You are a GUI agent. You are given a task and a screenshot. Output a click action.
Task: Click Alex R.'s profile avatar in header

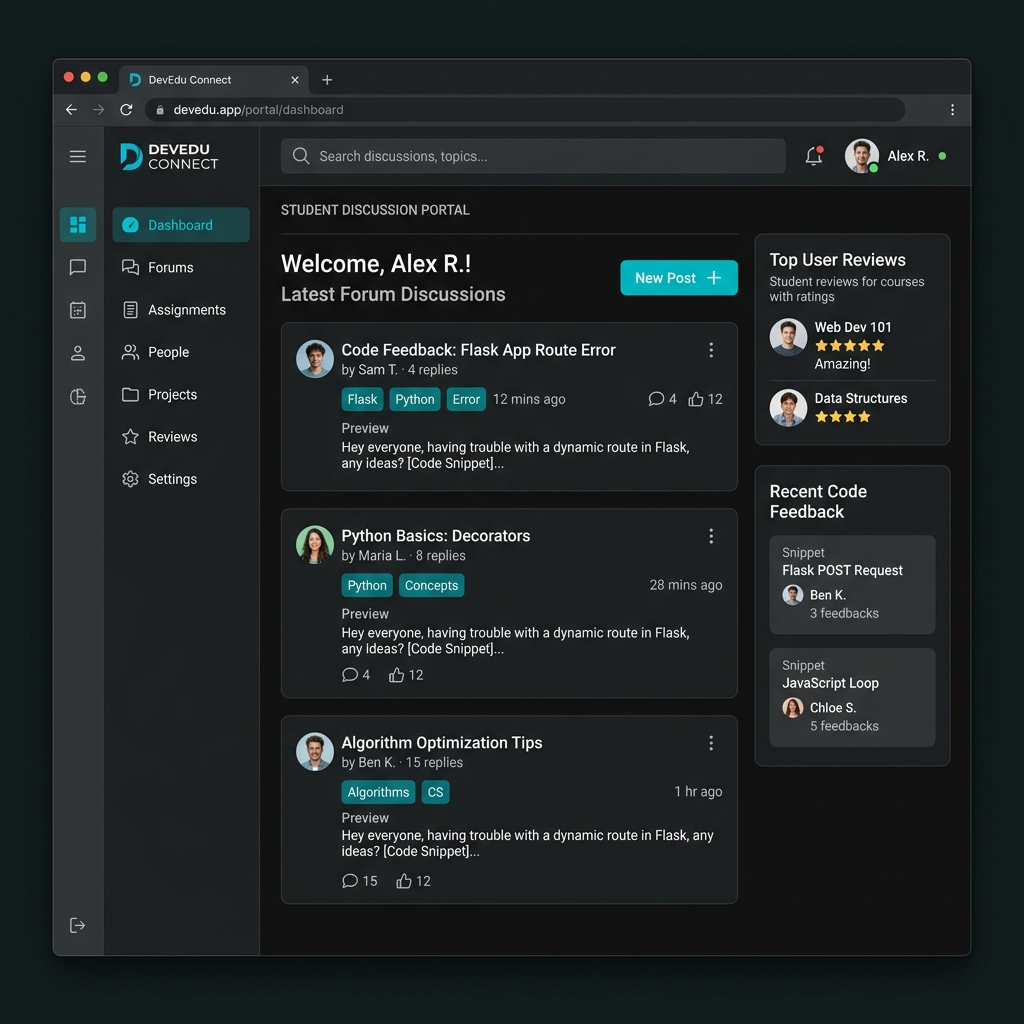[861, 156]
